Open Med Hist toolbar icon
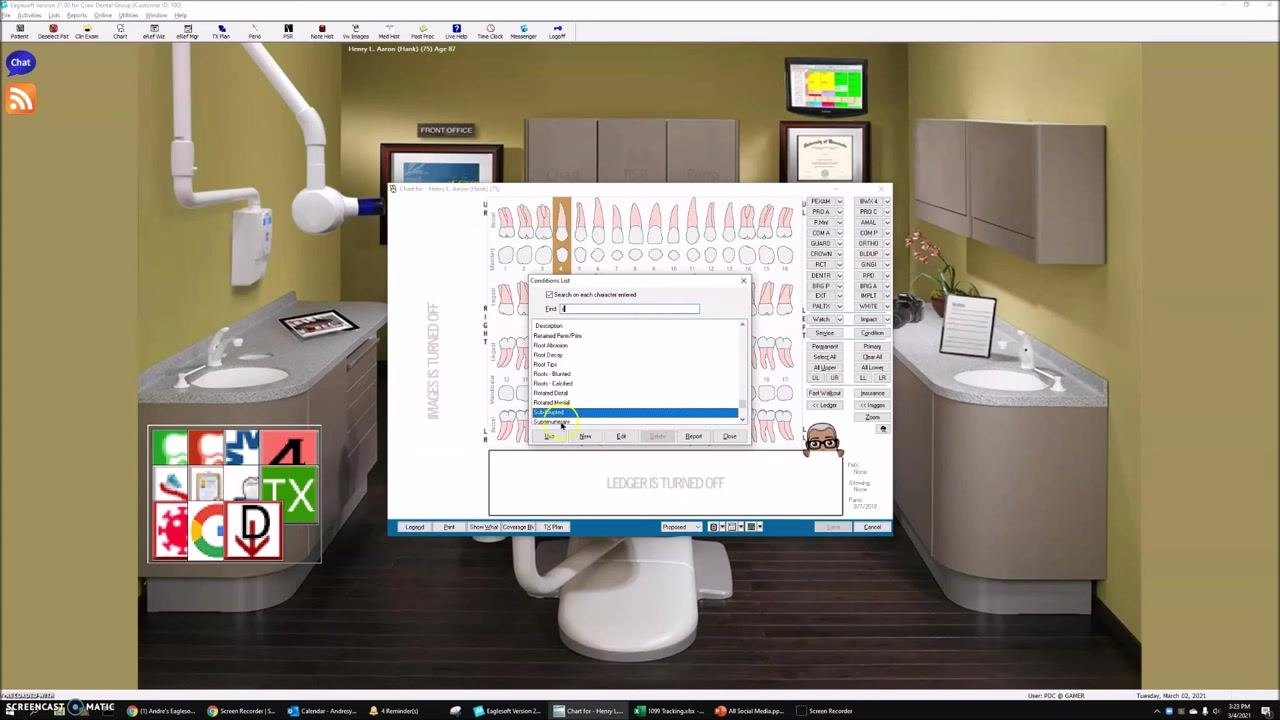 389,31
